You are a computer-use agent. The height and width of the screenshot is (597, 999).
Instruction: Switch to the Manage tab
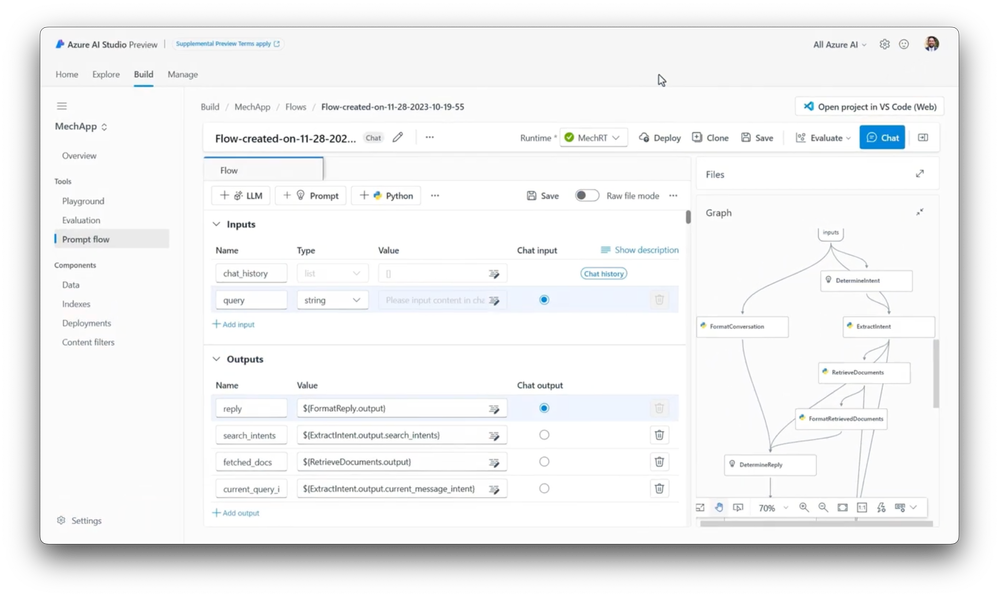183,75
